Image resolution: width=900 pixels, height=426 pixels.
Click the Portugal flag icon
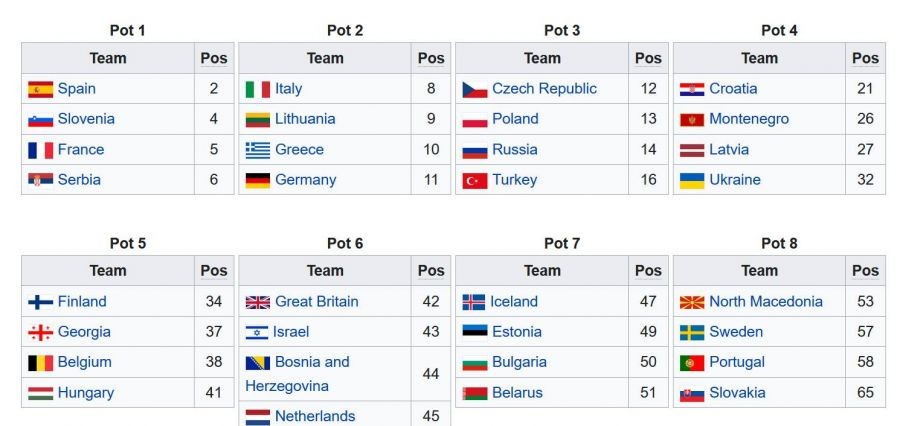tap(692, 363)
